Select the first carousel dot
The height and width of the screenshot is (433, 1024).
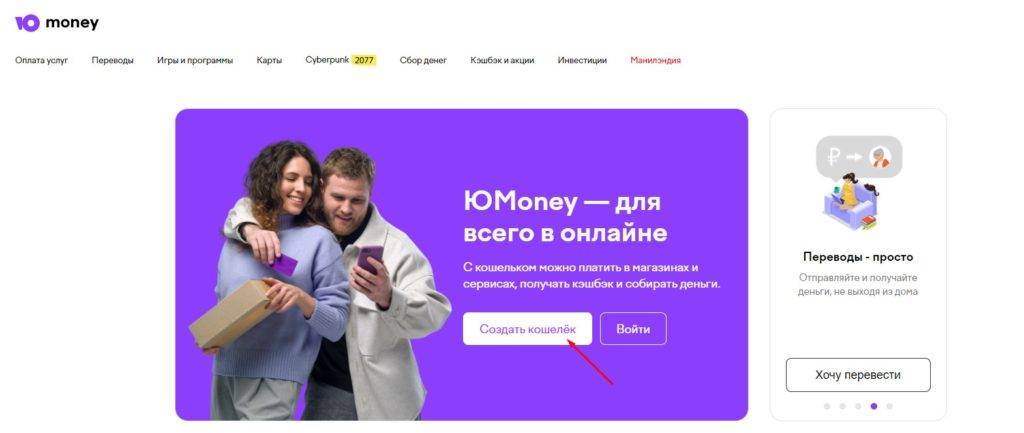click(827, 406)
